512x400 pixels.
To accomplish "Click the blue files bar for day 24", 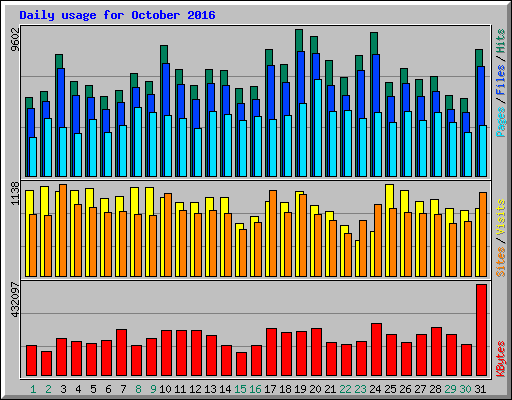I will point(376,83).
